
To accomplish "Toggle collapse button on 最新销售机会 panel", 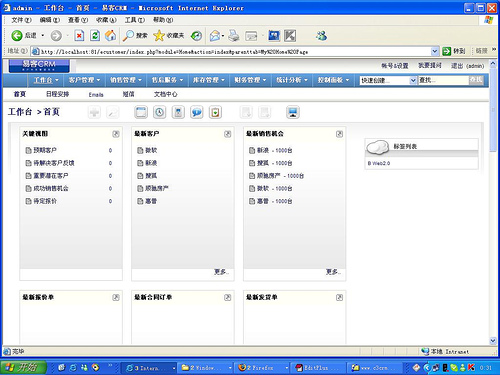I will [339, 134].
